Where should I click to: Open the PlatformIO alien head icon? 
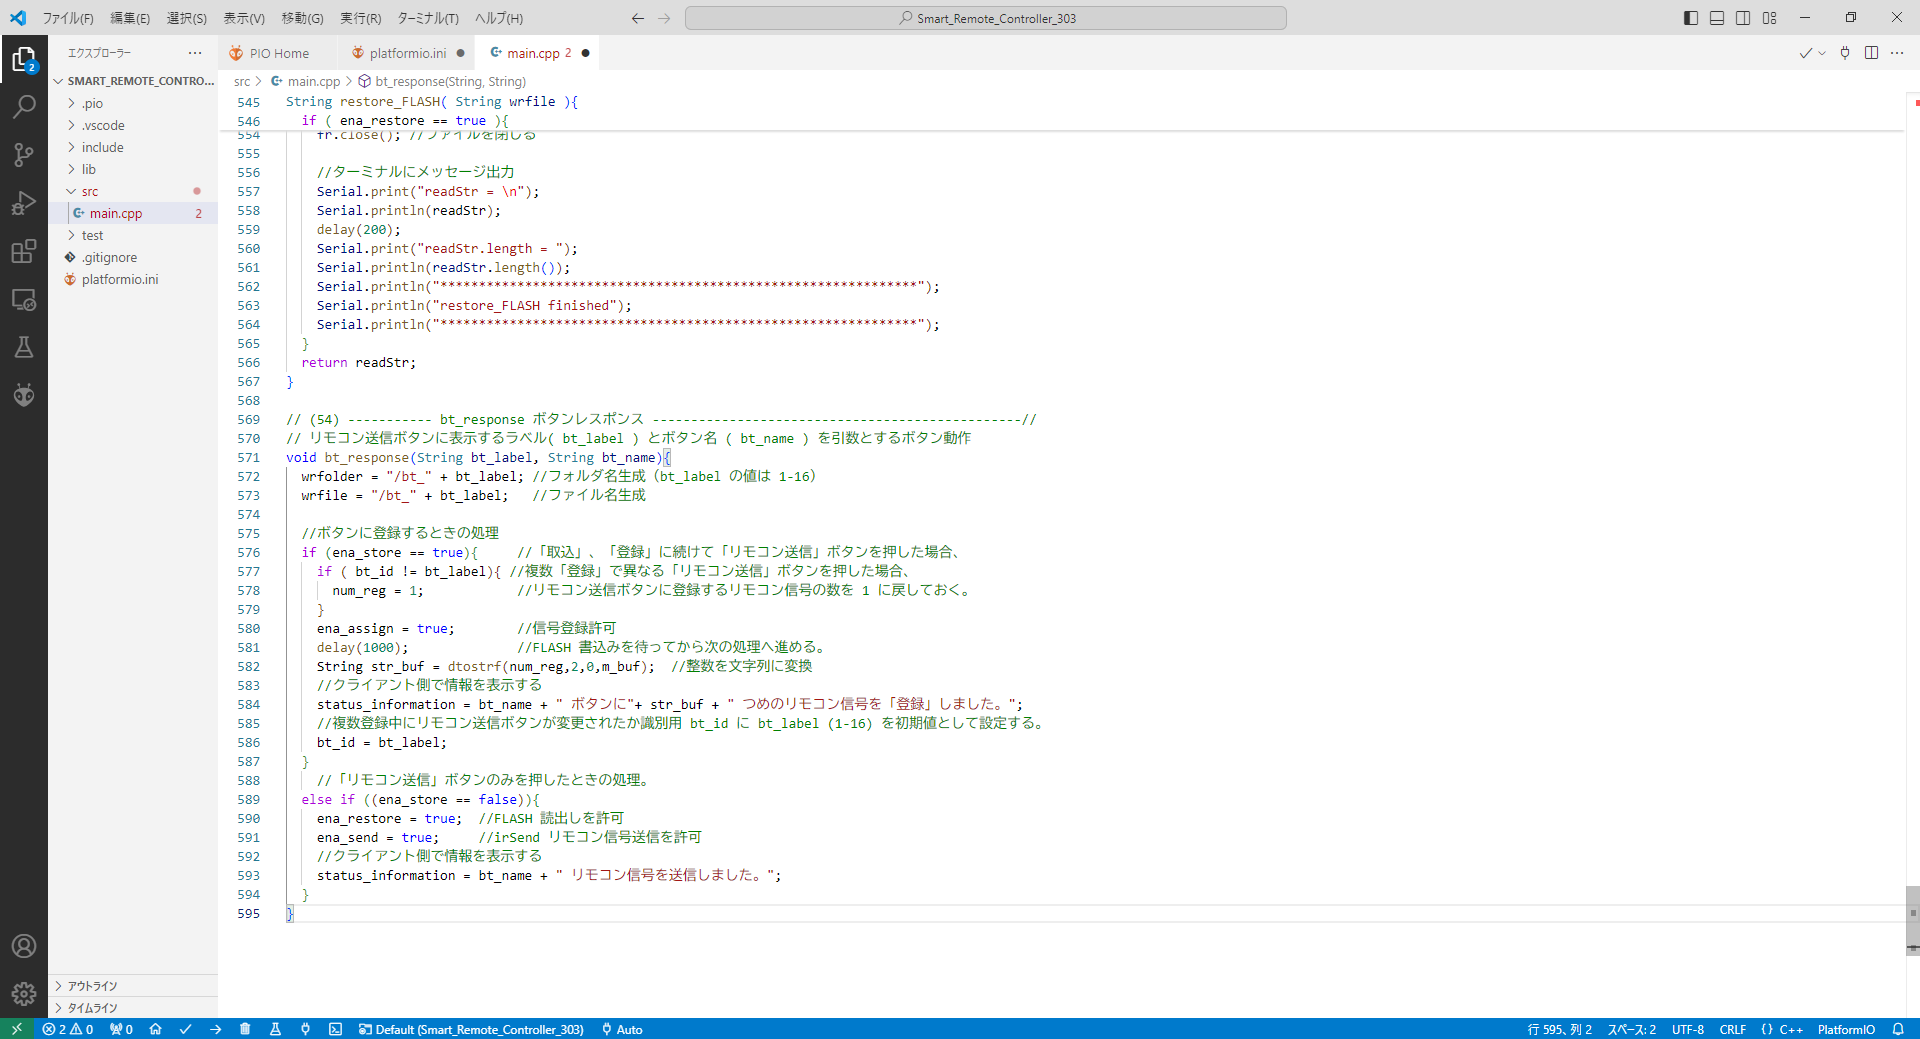(24, 395)
